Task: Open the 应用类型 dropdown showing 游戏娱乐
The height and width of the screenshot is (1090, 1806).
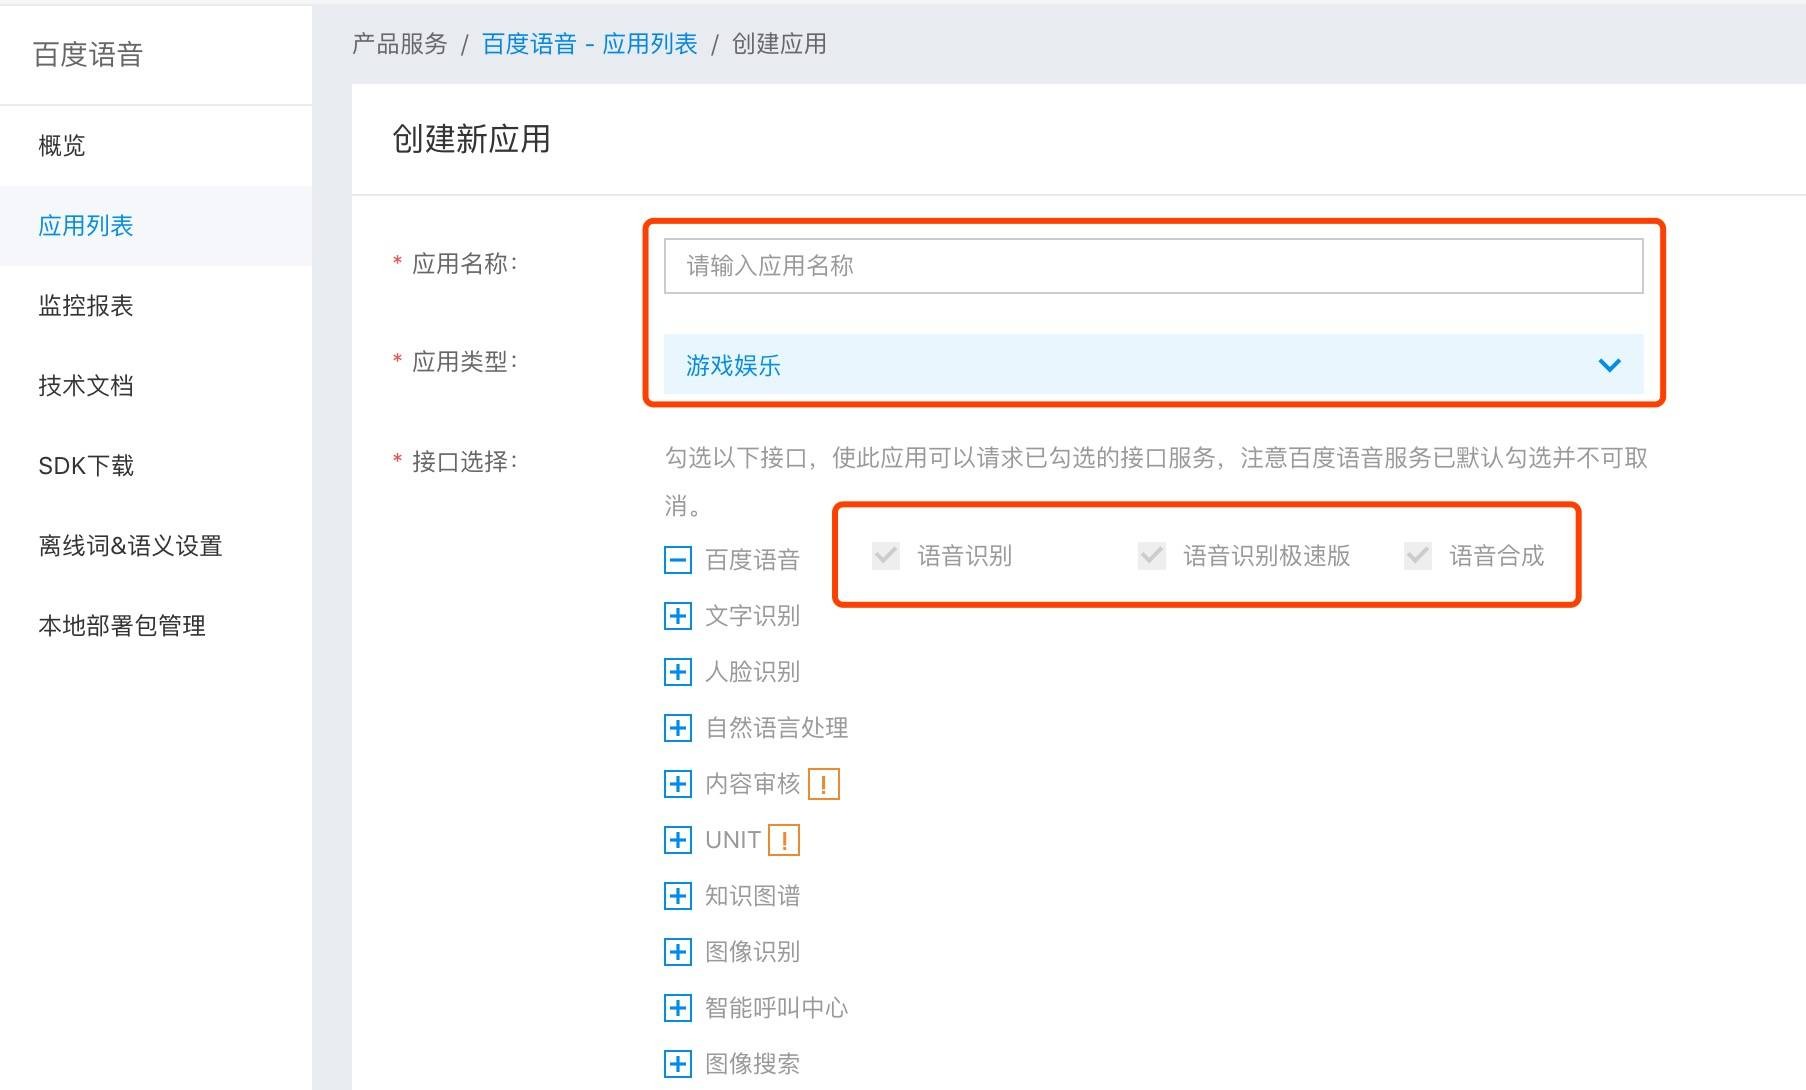Action: pyautogui.click(x=1153, y=365)
